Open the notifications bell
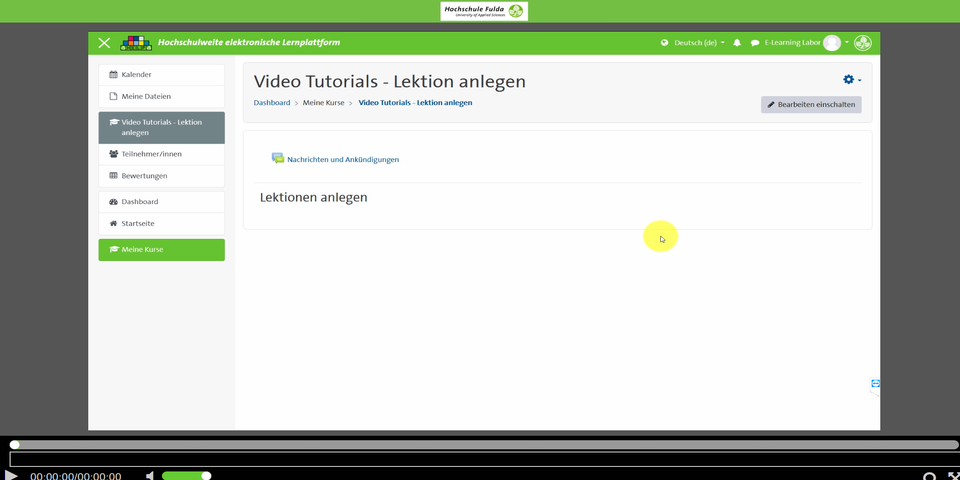 [x=737, y=43]
